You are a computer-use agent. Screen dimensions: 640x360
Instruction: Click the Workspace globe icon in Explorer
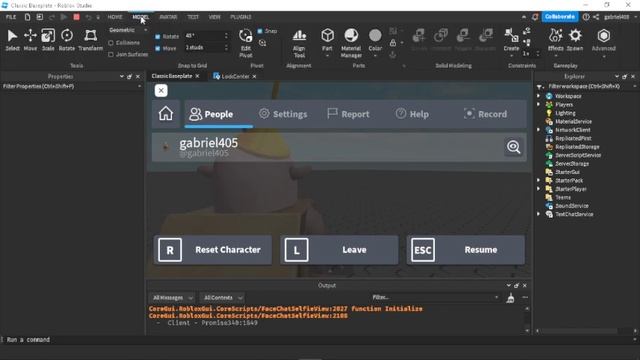pos(549,96)
